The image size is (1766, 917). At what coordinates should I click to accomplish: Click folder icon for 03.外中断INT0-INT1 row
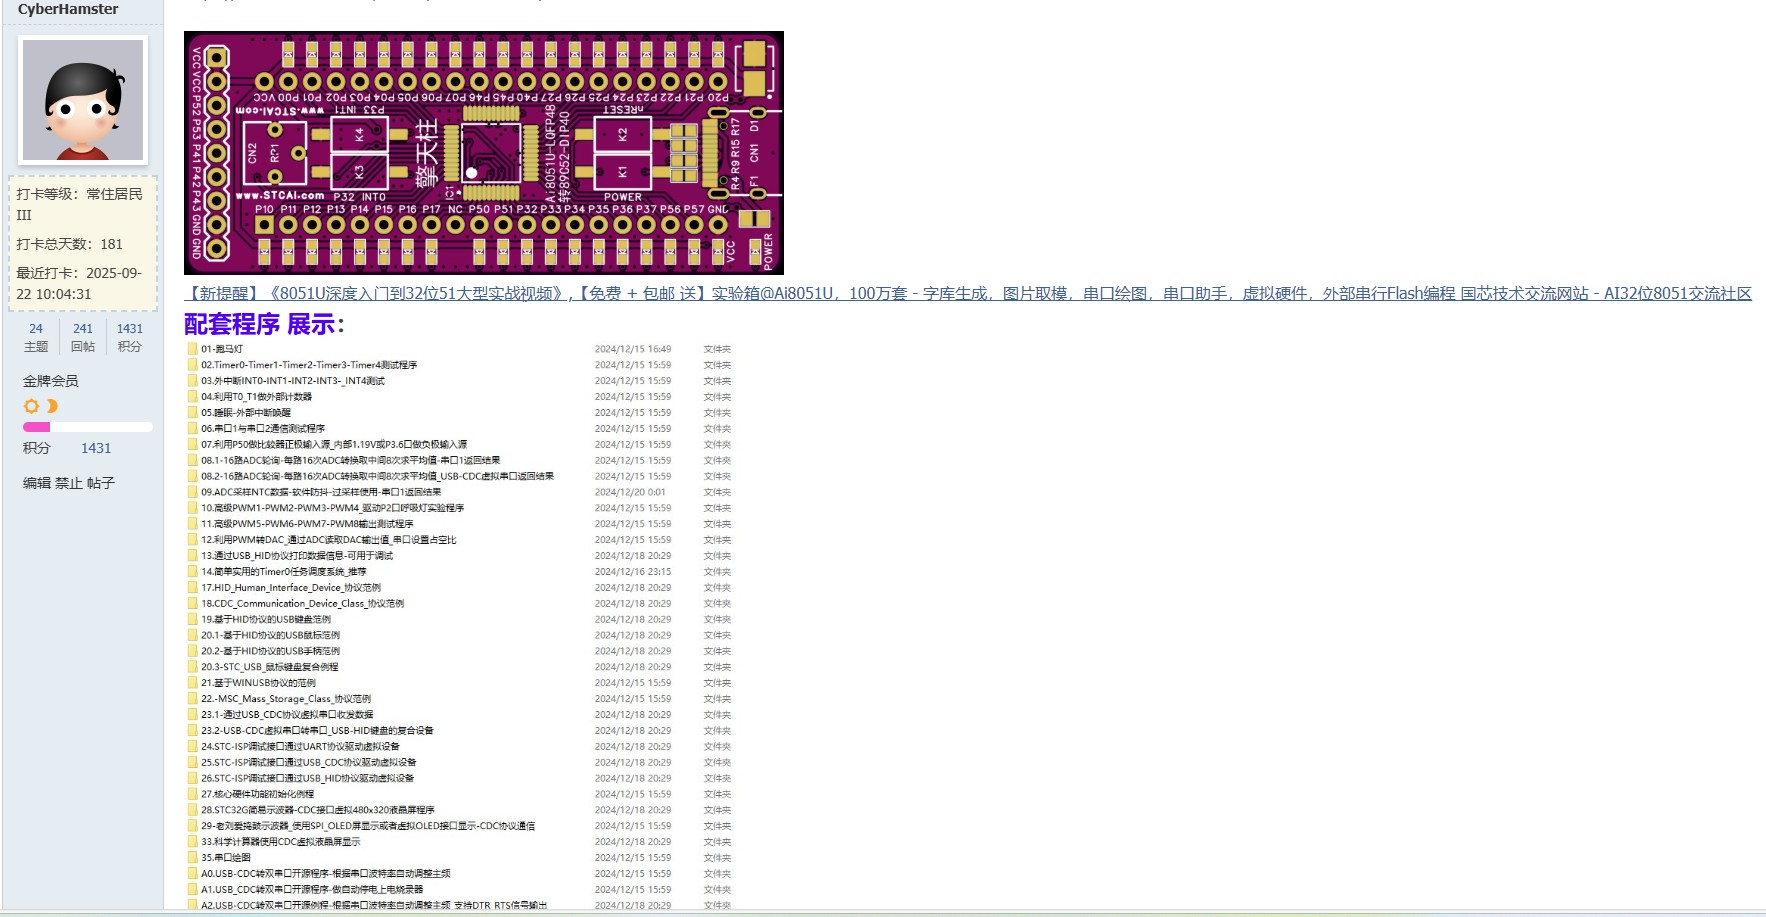(x=193, y=381)
